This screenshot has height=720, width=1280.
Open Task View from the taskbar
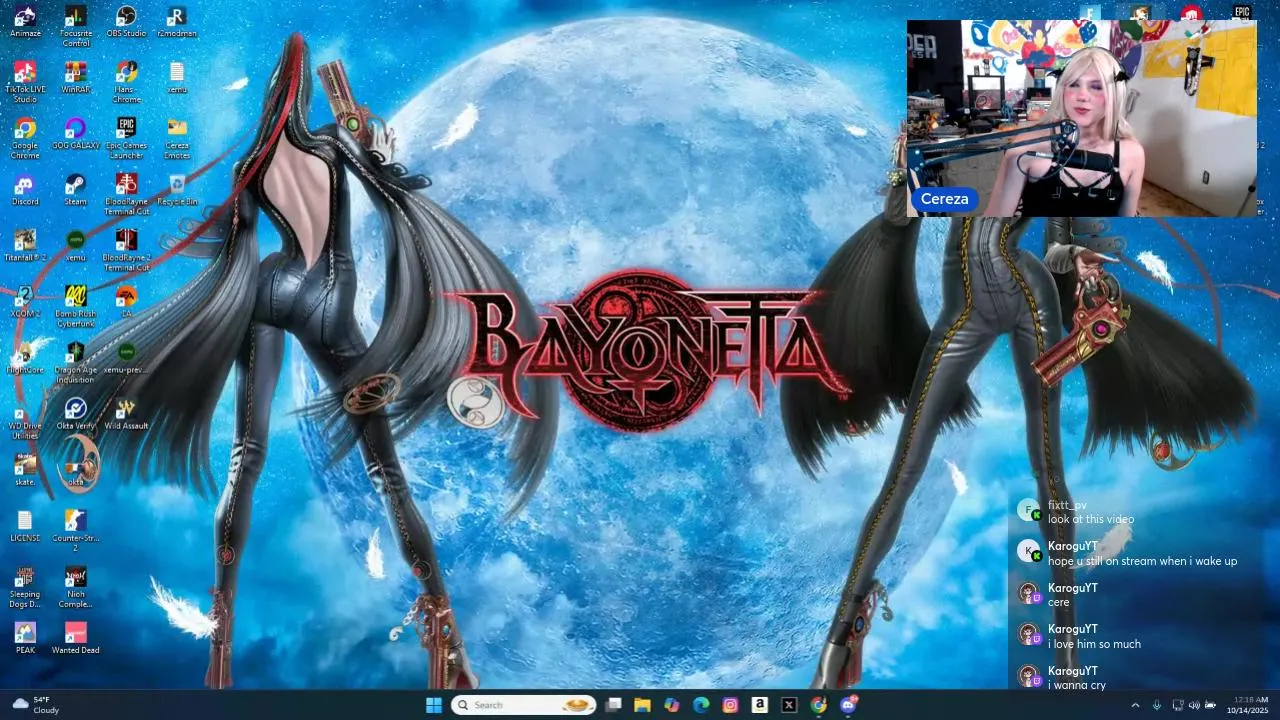[x=613, y=705]
